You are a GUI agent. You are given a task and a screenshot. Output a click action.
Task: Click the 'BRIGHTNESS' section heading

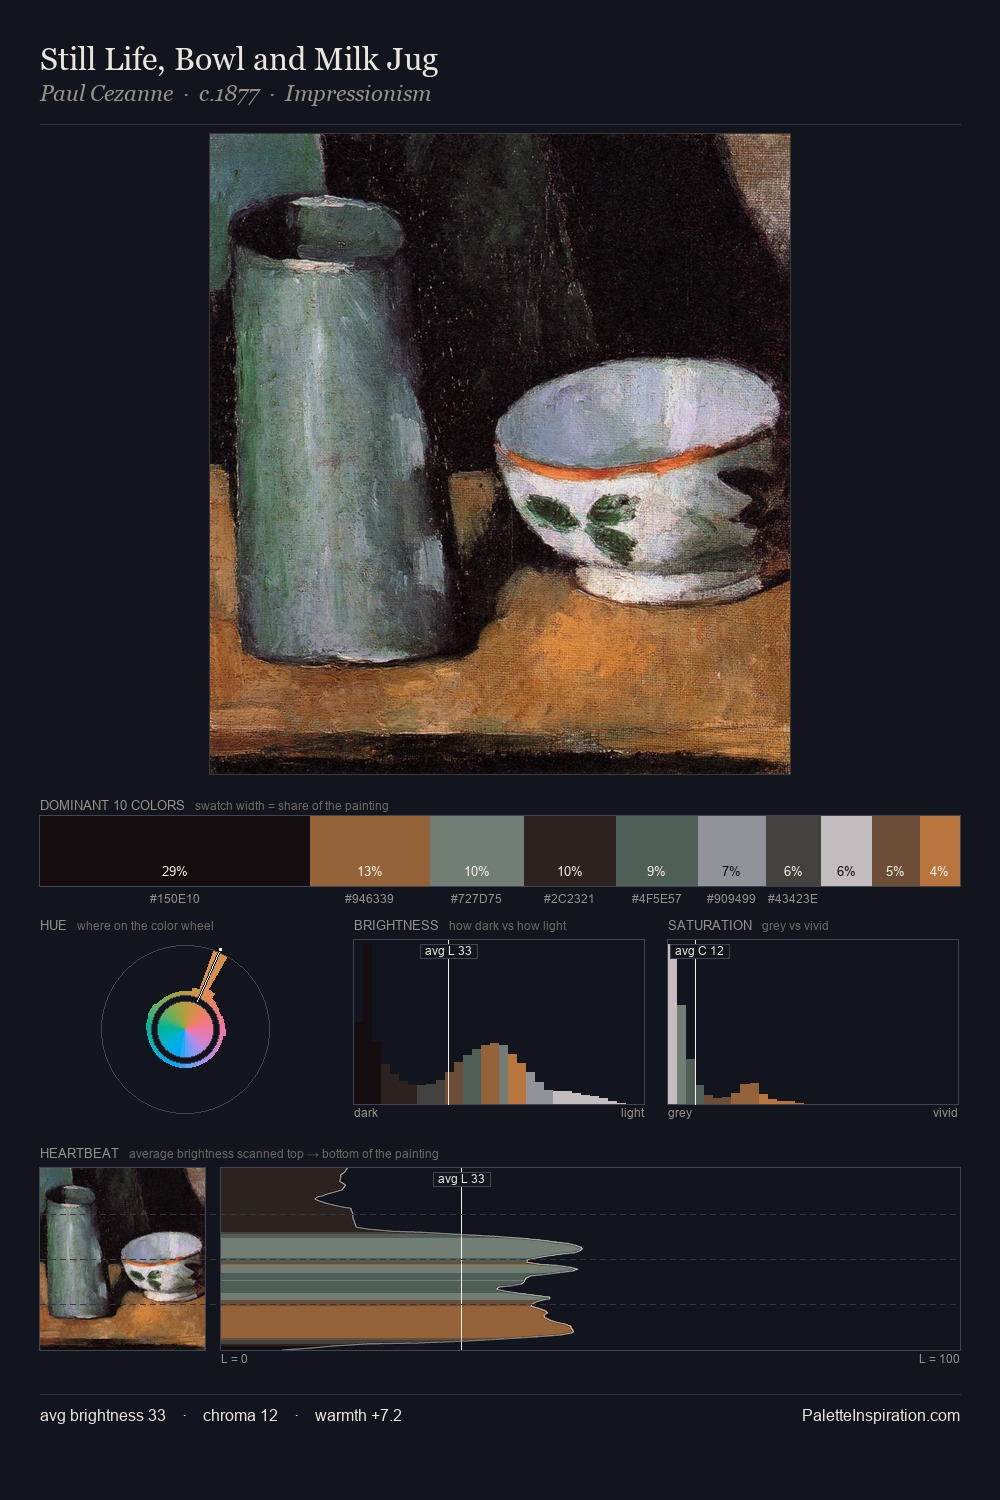click(396, 925)
